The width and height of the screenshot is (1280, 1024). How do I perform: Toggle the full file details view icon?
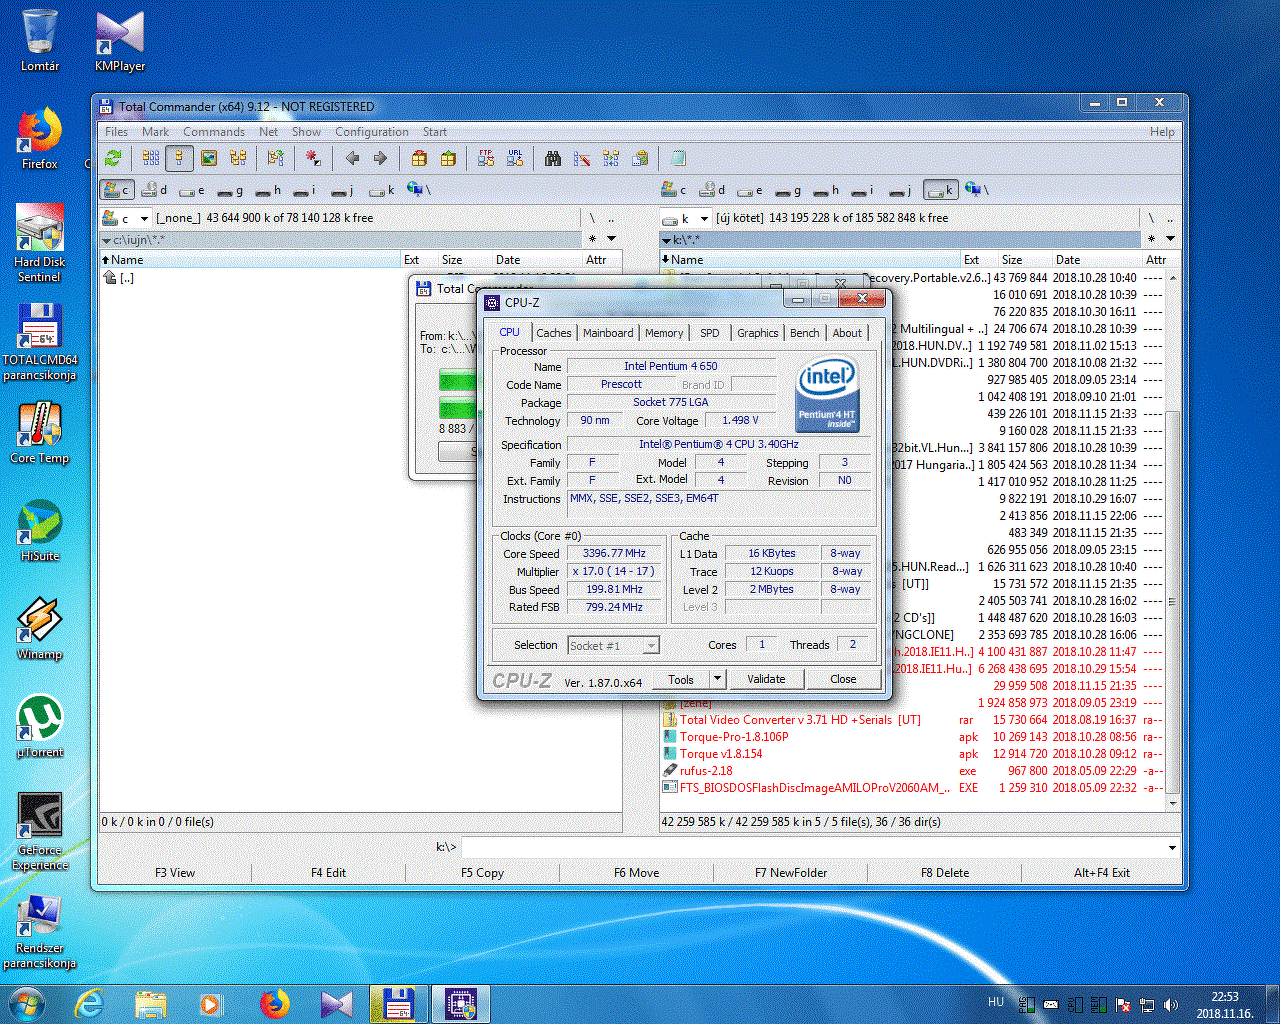(x=180, y=158)
